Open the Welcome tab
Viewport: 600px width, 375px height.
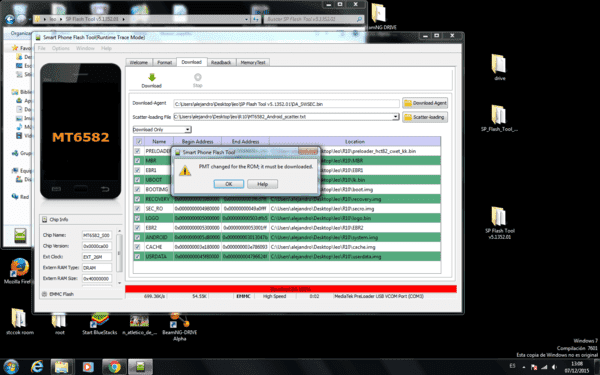point(139,62)
